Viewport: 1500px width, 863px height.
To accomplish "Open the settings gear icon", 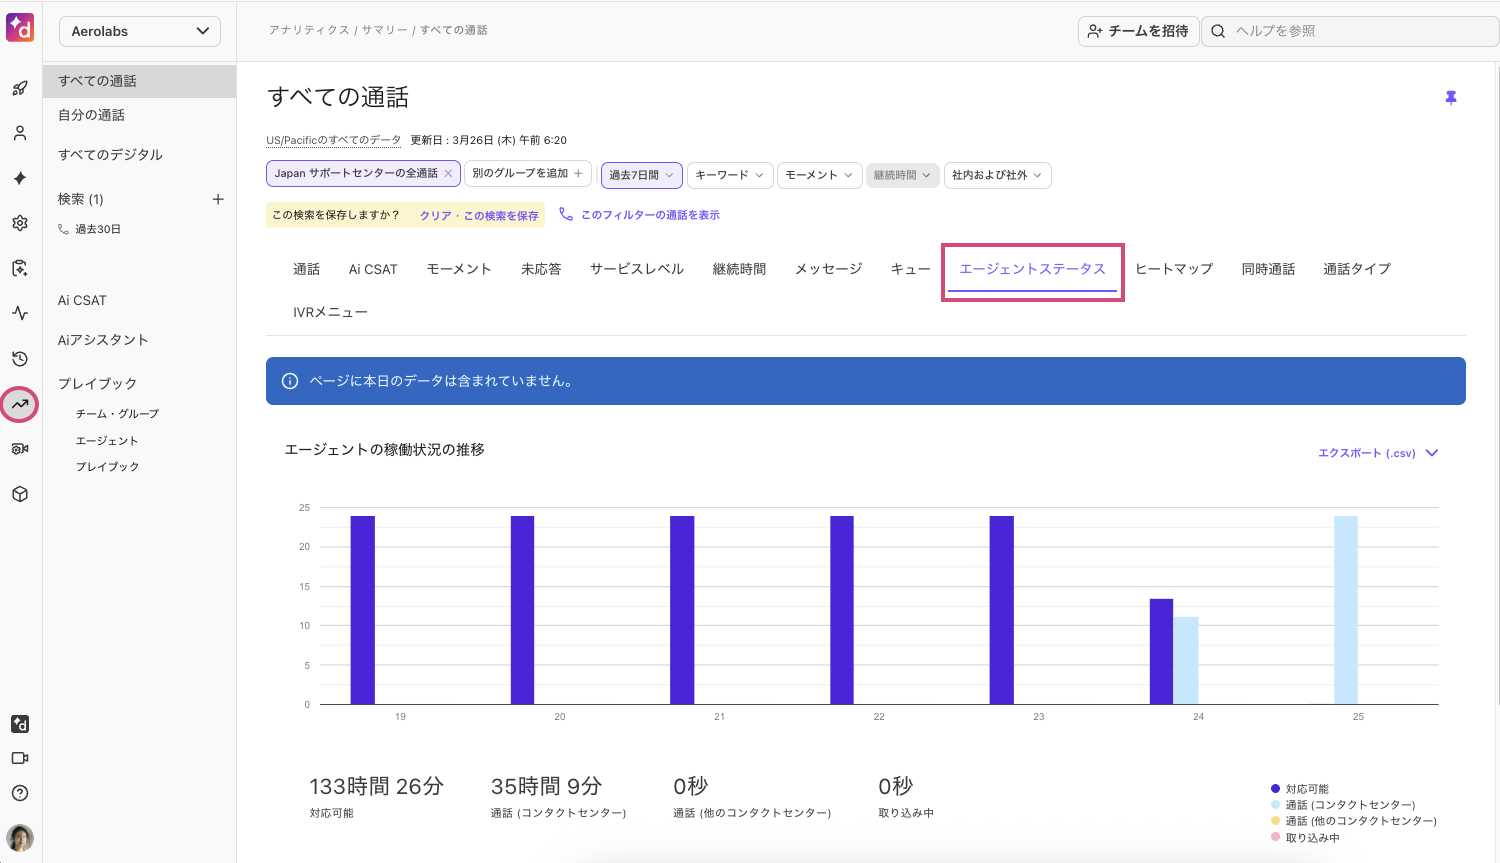I will point(20,223).
